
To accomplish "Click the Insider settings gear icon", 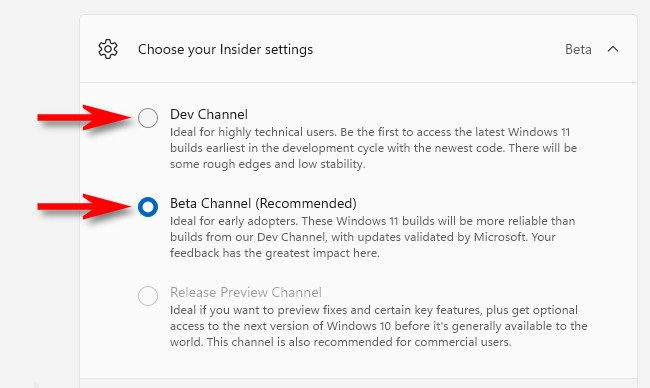I will pos(108,49).
